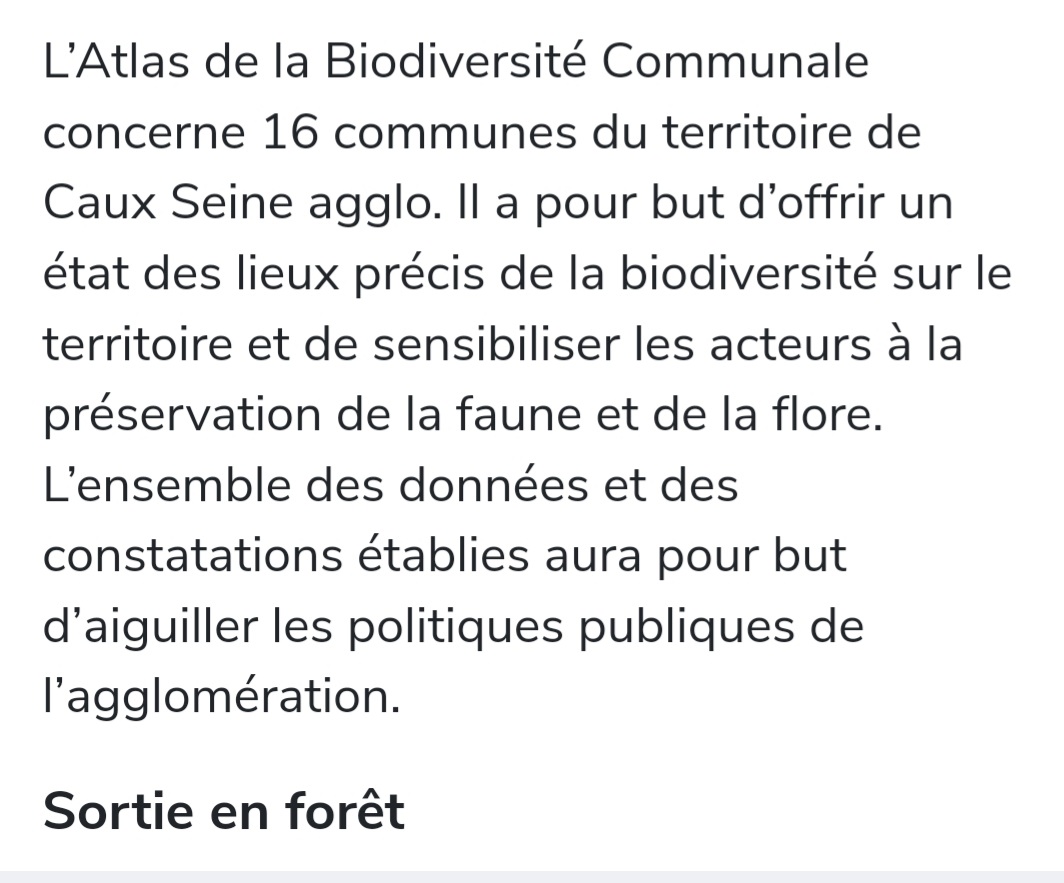Click the number "16" in the paragraph
The image size is (1064, 883).
(288, 133)
